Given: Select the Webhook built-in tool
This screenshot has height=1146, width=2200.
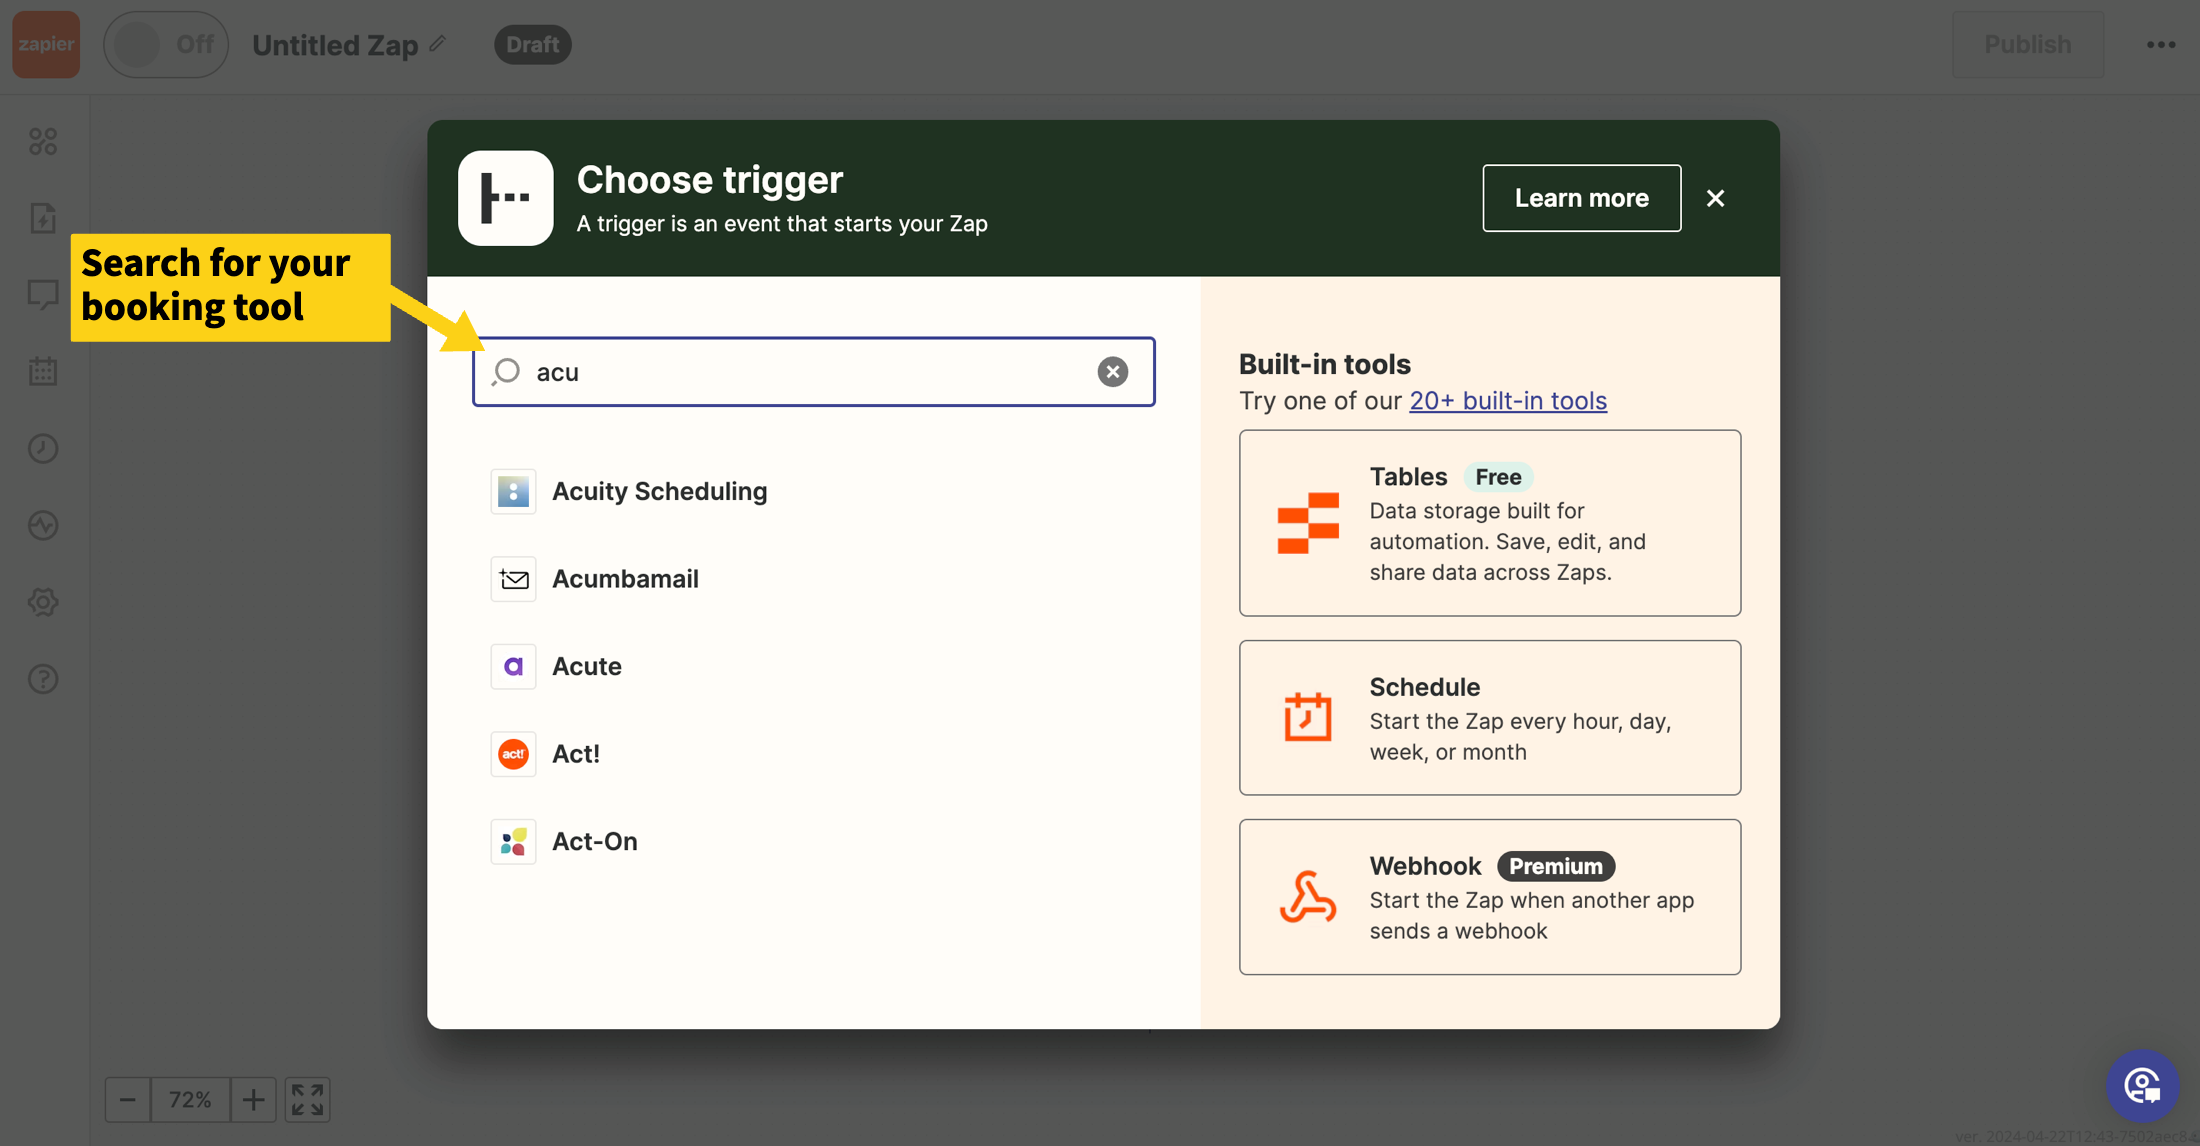Looking at the screenshot, I should coord(1489,897).
